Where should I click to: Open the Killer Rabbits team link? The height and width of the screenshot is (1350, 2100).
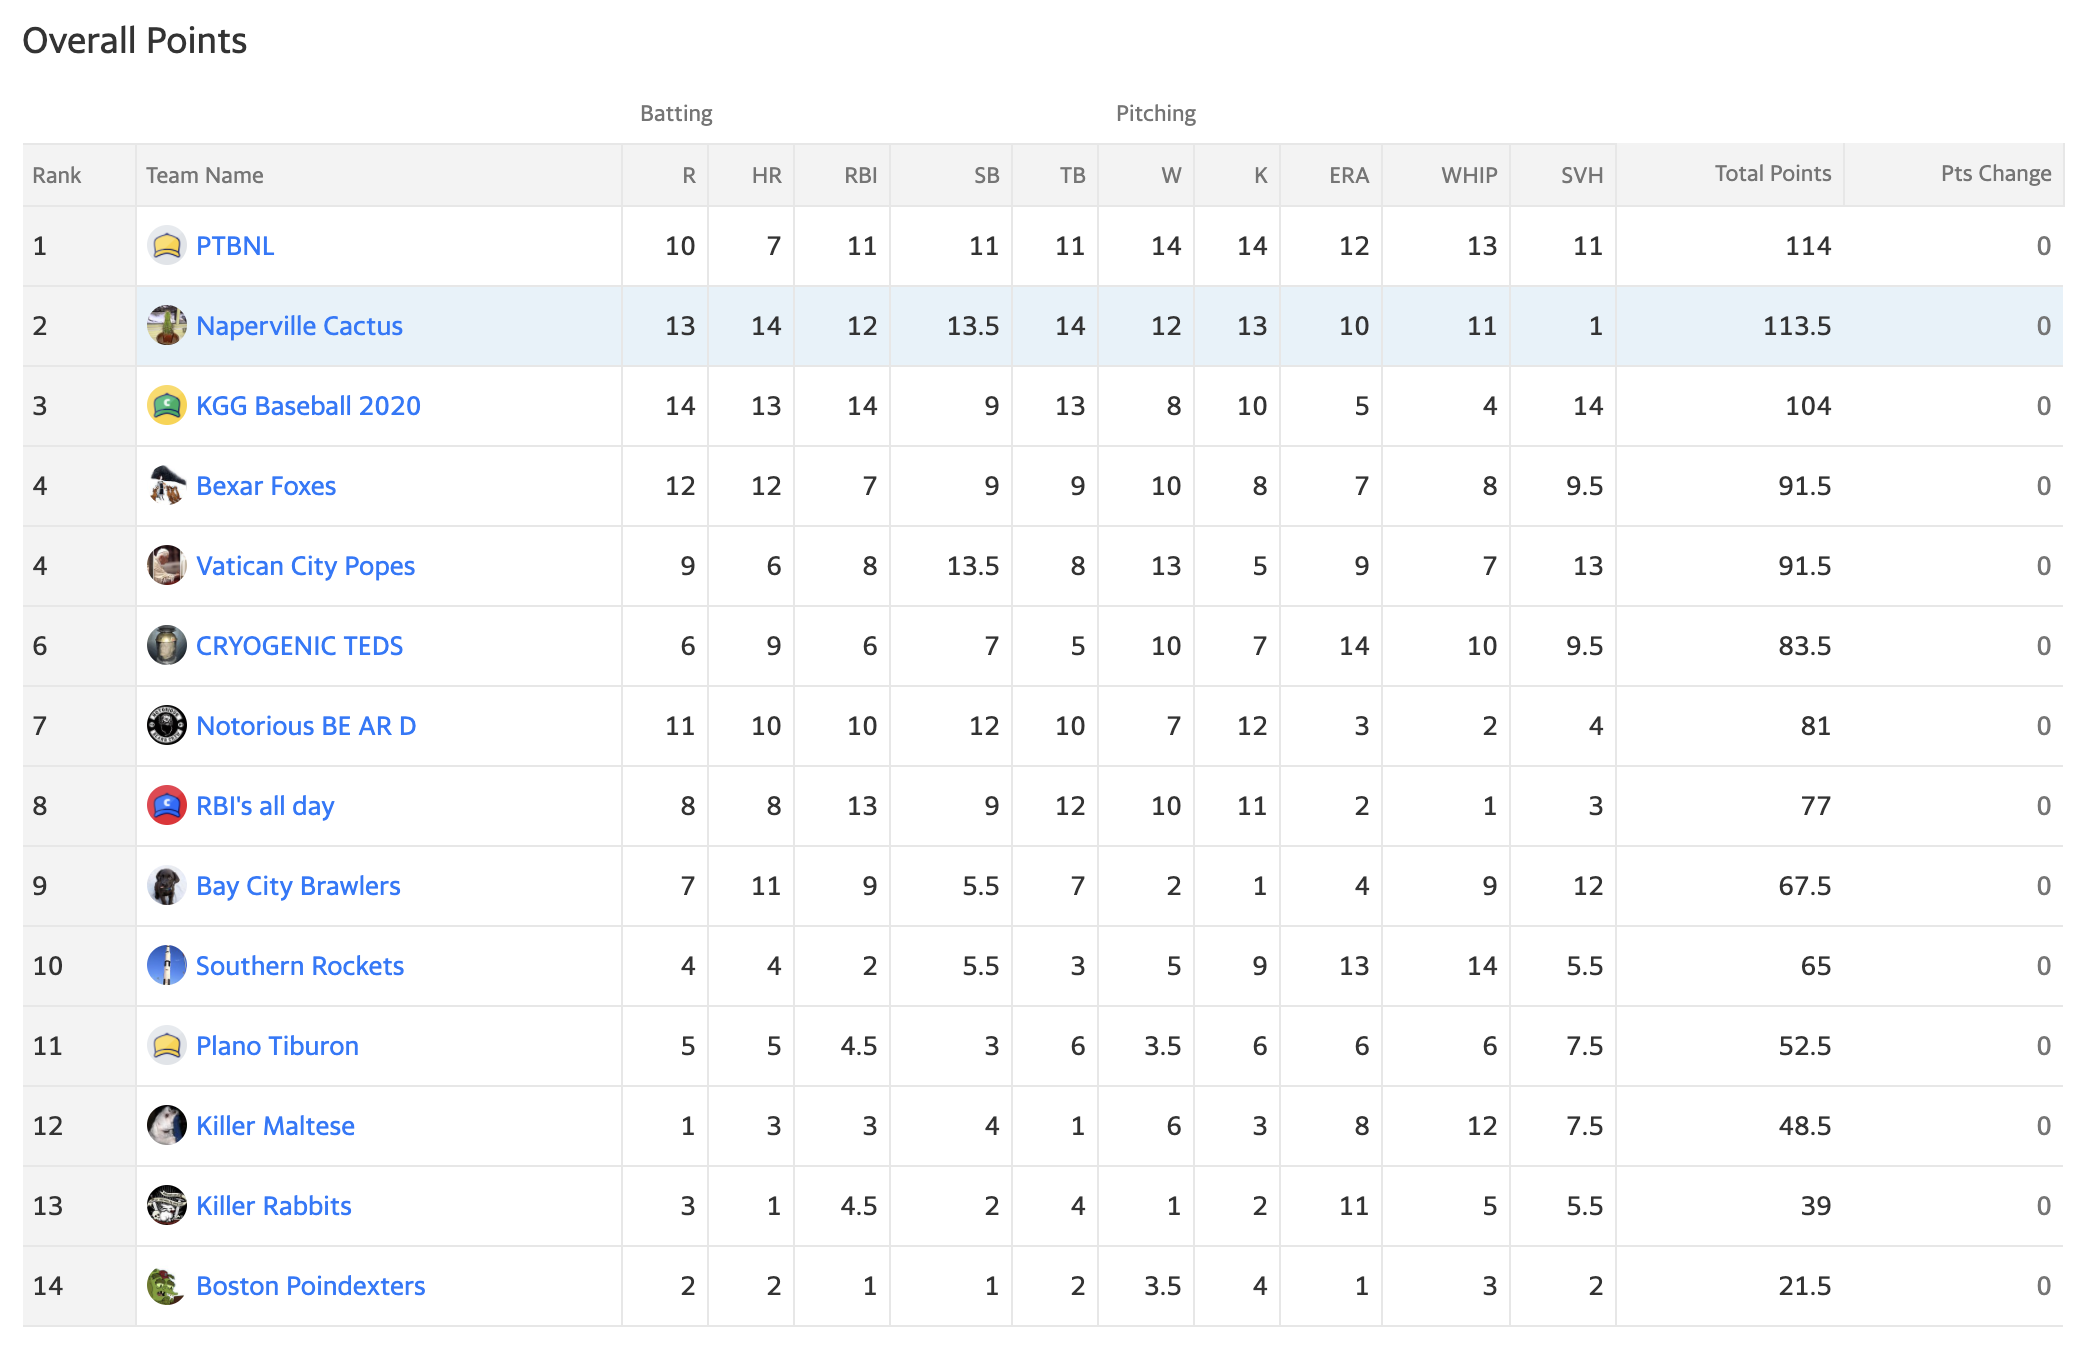coord(273,1206)
